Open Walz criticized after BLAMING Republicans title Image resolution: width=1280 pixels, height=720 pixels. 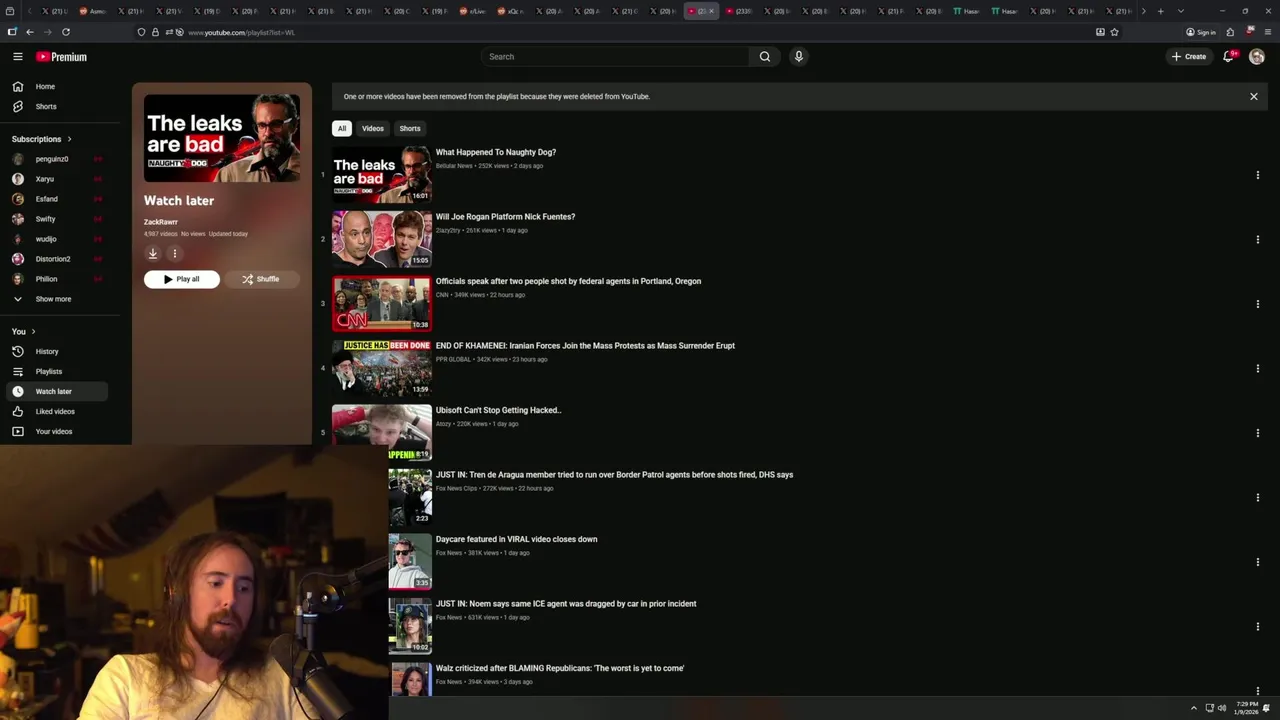point(560,668)
